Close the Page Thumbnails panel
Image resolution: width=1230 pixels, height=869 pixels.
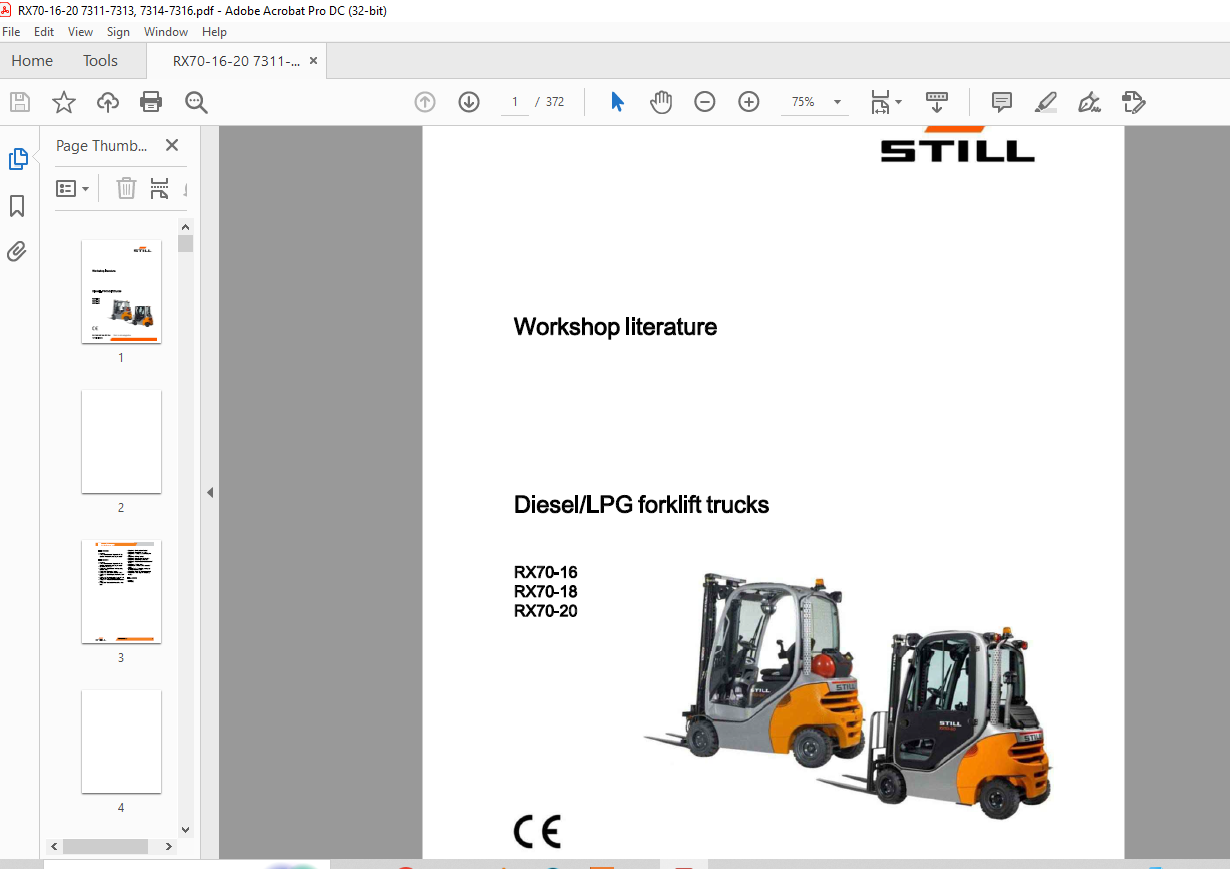pyautogui.click(x=172, y=146)
